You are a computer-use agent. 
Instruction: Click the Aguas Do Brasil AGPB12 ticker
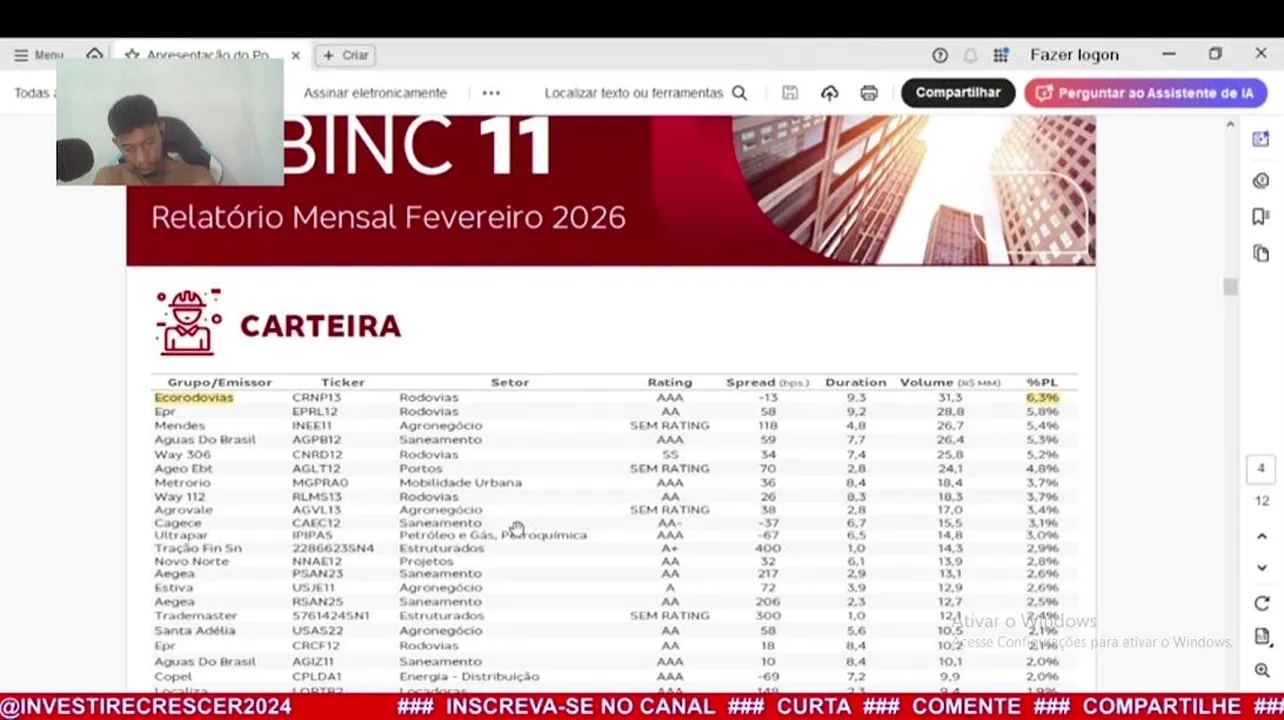316,440
